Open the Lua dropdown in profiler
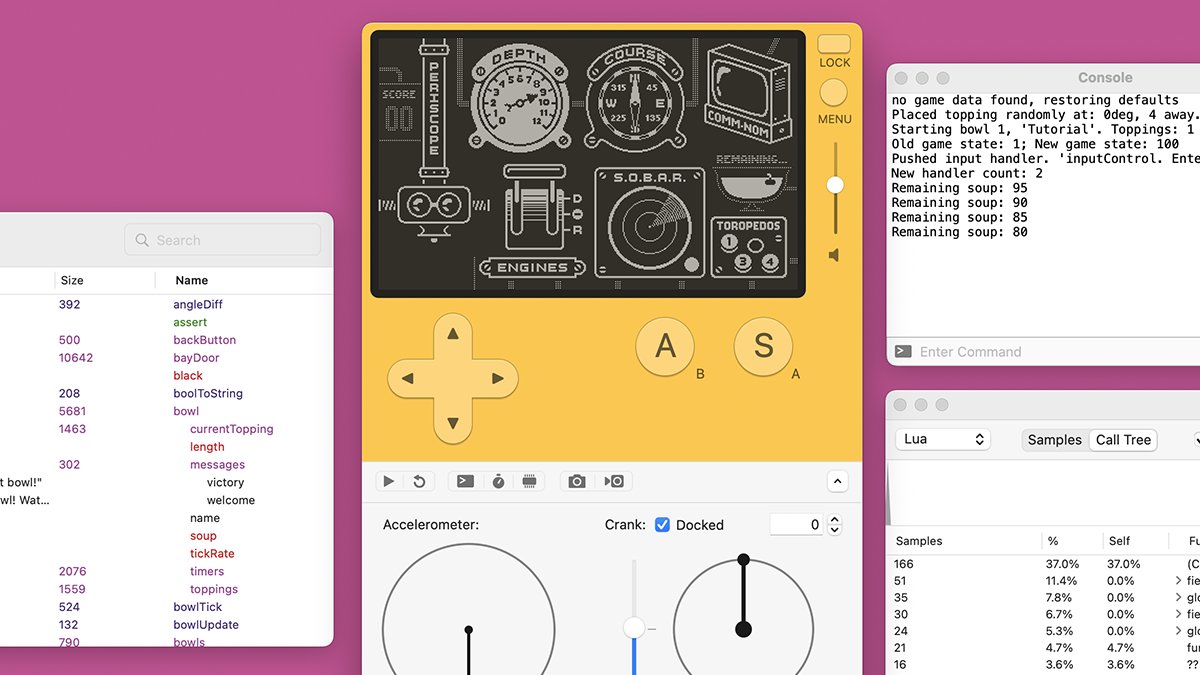 pyautogui.click(x=941, y=440)
